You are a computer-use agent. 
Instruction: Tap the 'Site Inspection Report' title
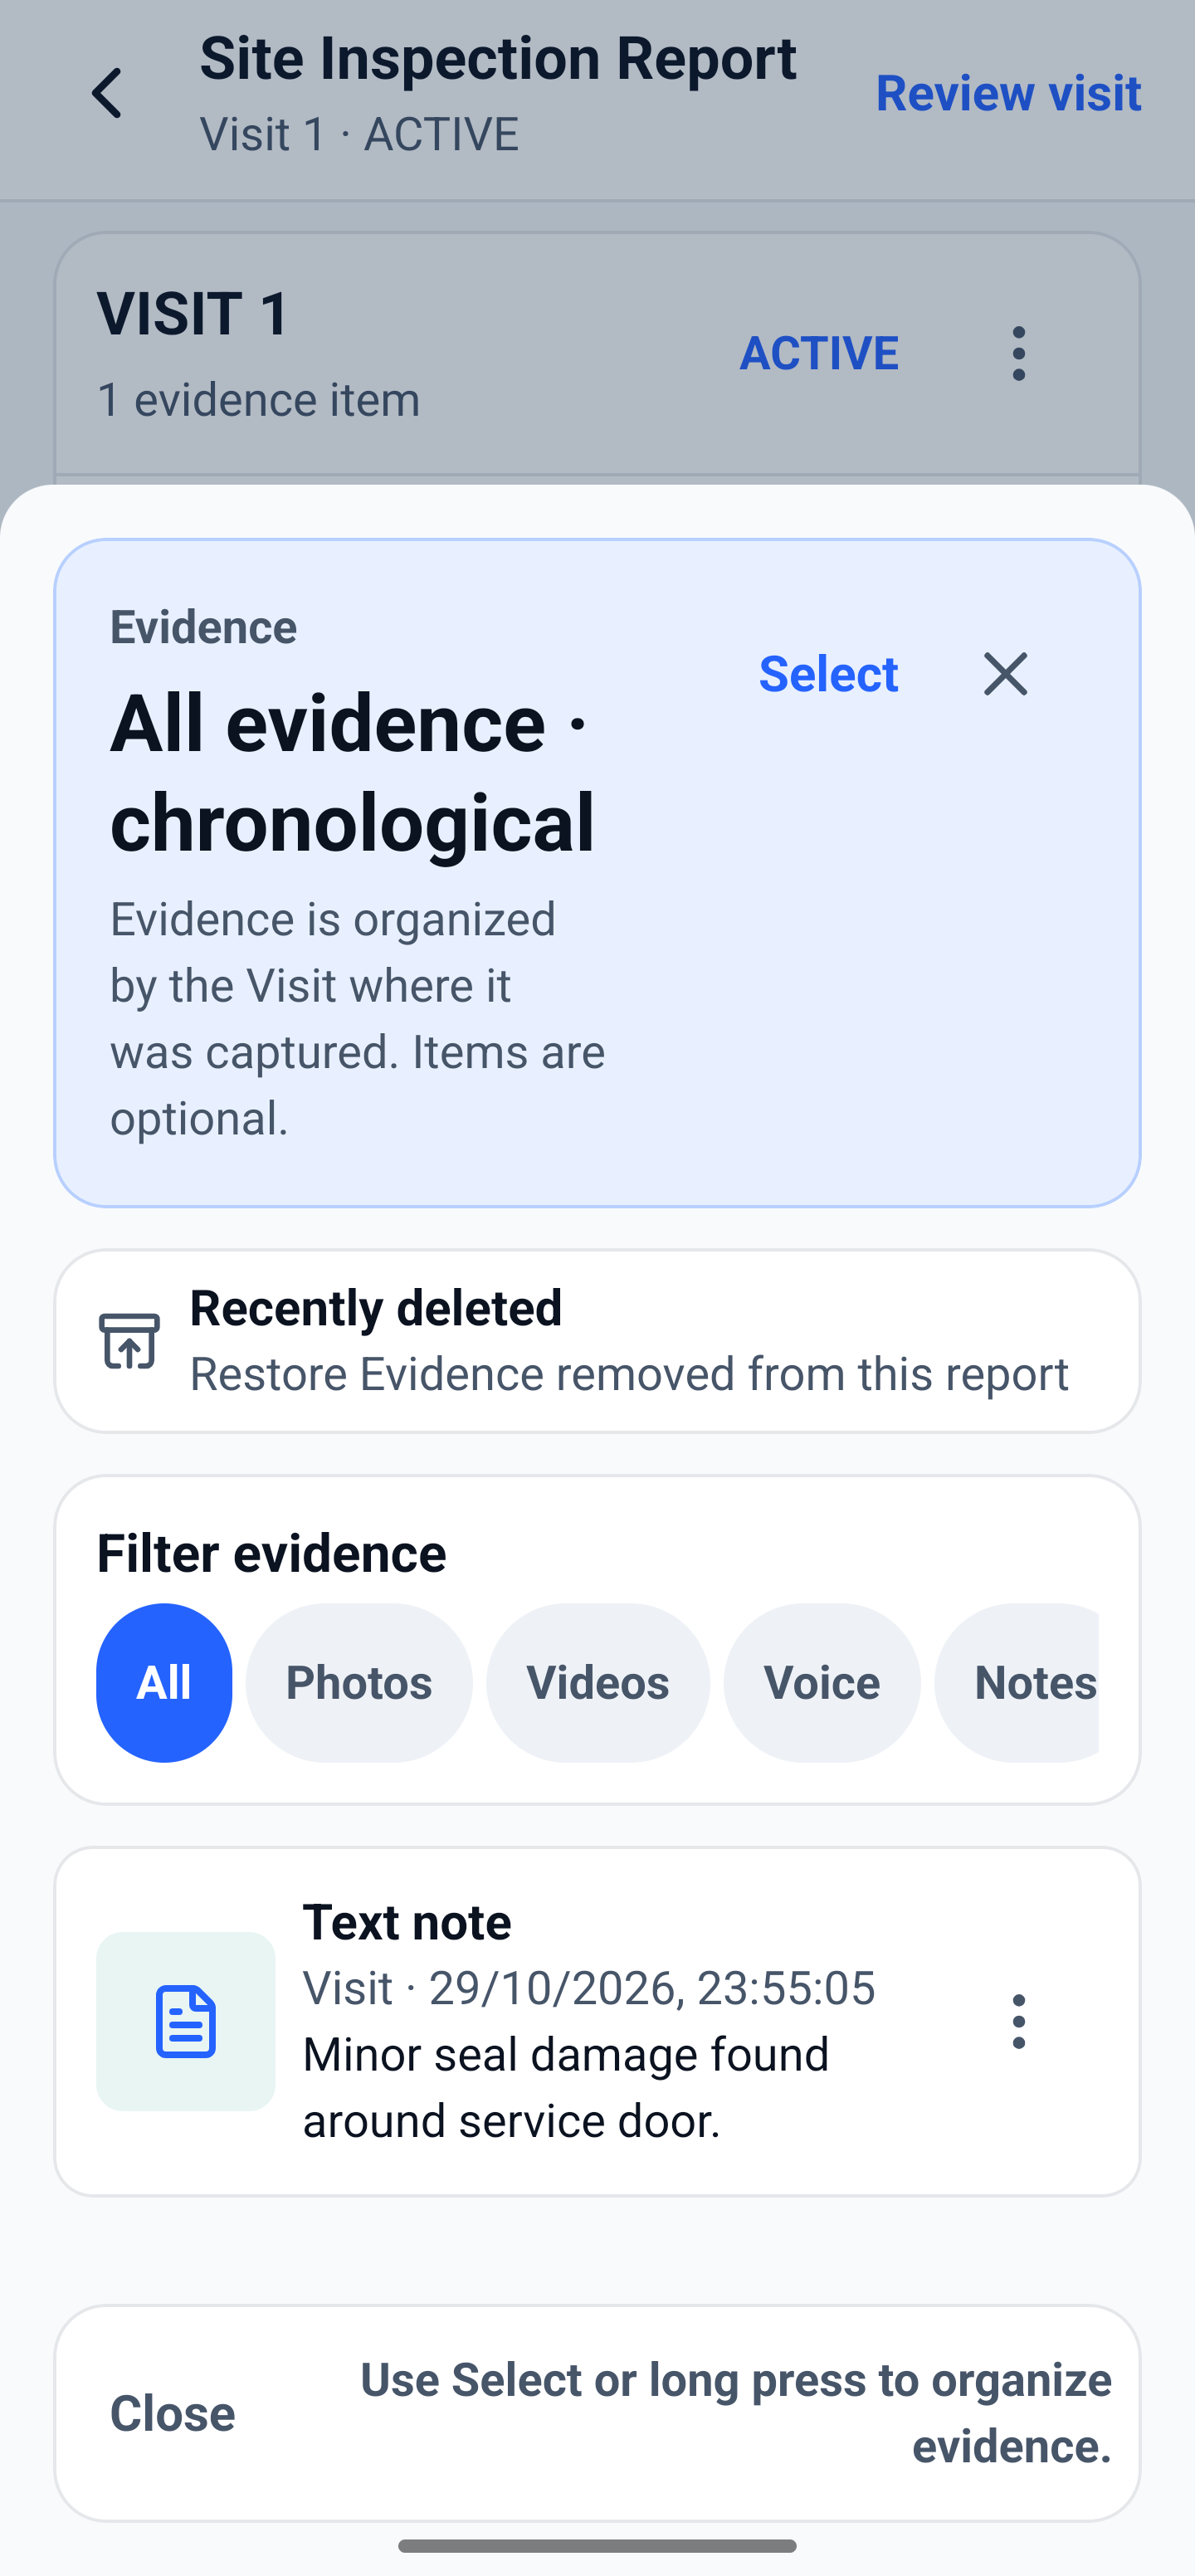point(498,58)
